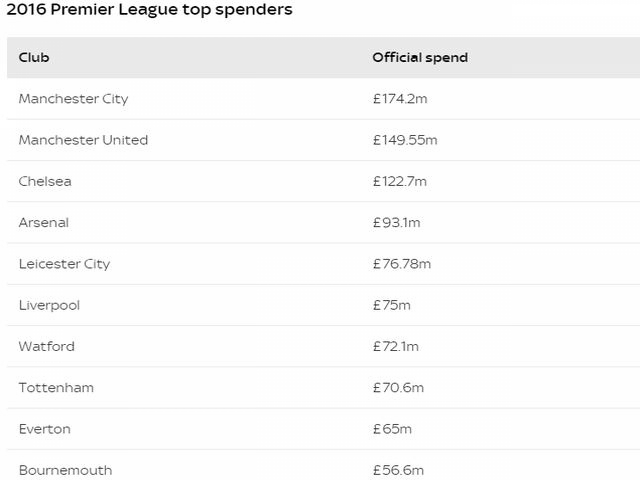Select the Chelsea club name
Screen dimensions: 640x480
click(45, 181)
